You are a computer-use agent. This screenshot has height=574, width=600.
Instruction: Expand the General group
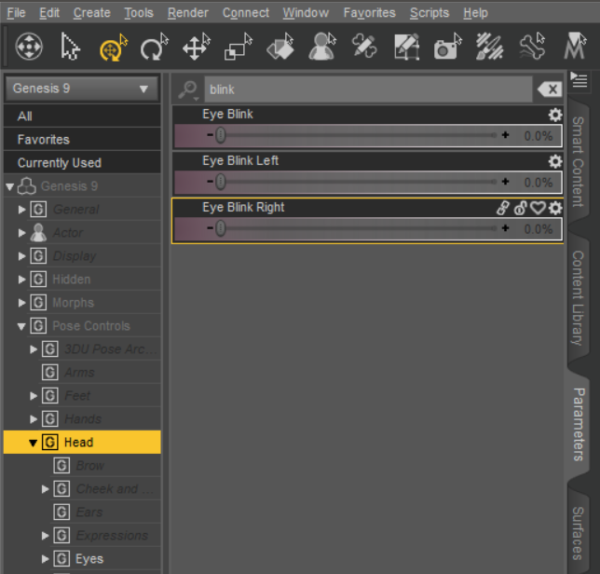tap(22, 210)
